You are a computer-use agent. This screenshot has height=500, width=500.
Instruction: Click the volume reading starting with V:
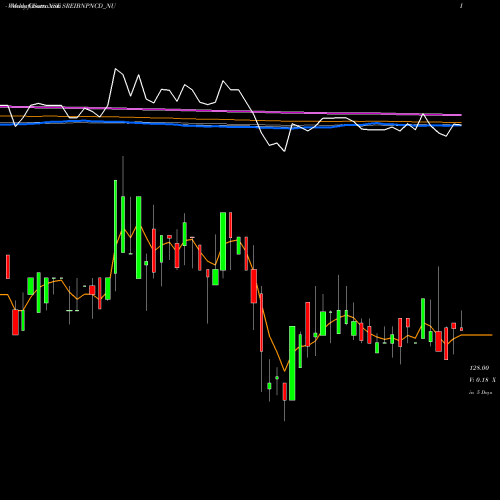(x=482, y=380)
